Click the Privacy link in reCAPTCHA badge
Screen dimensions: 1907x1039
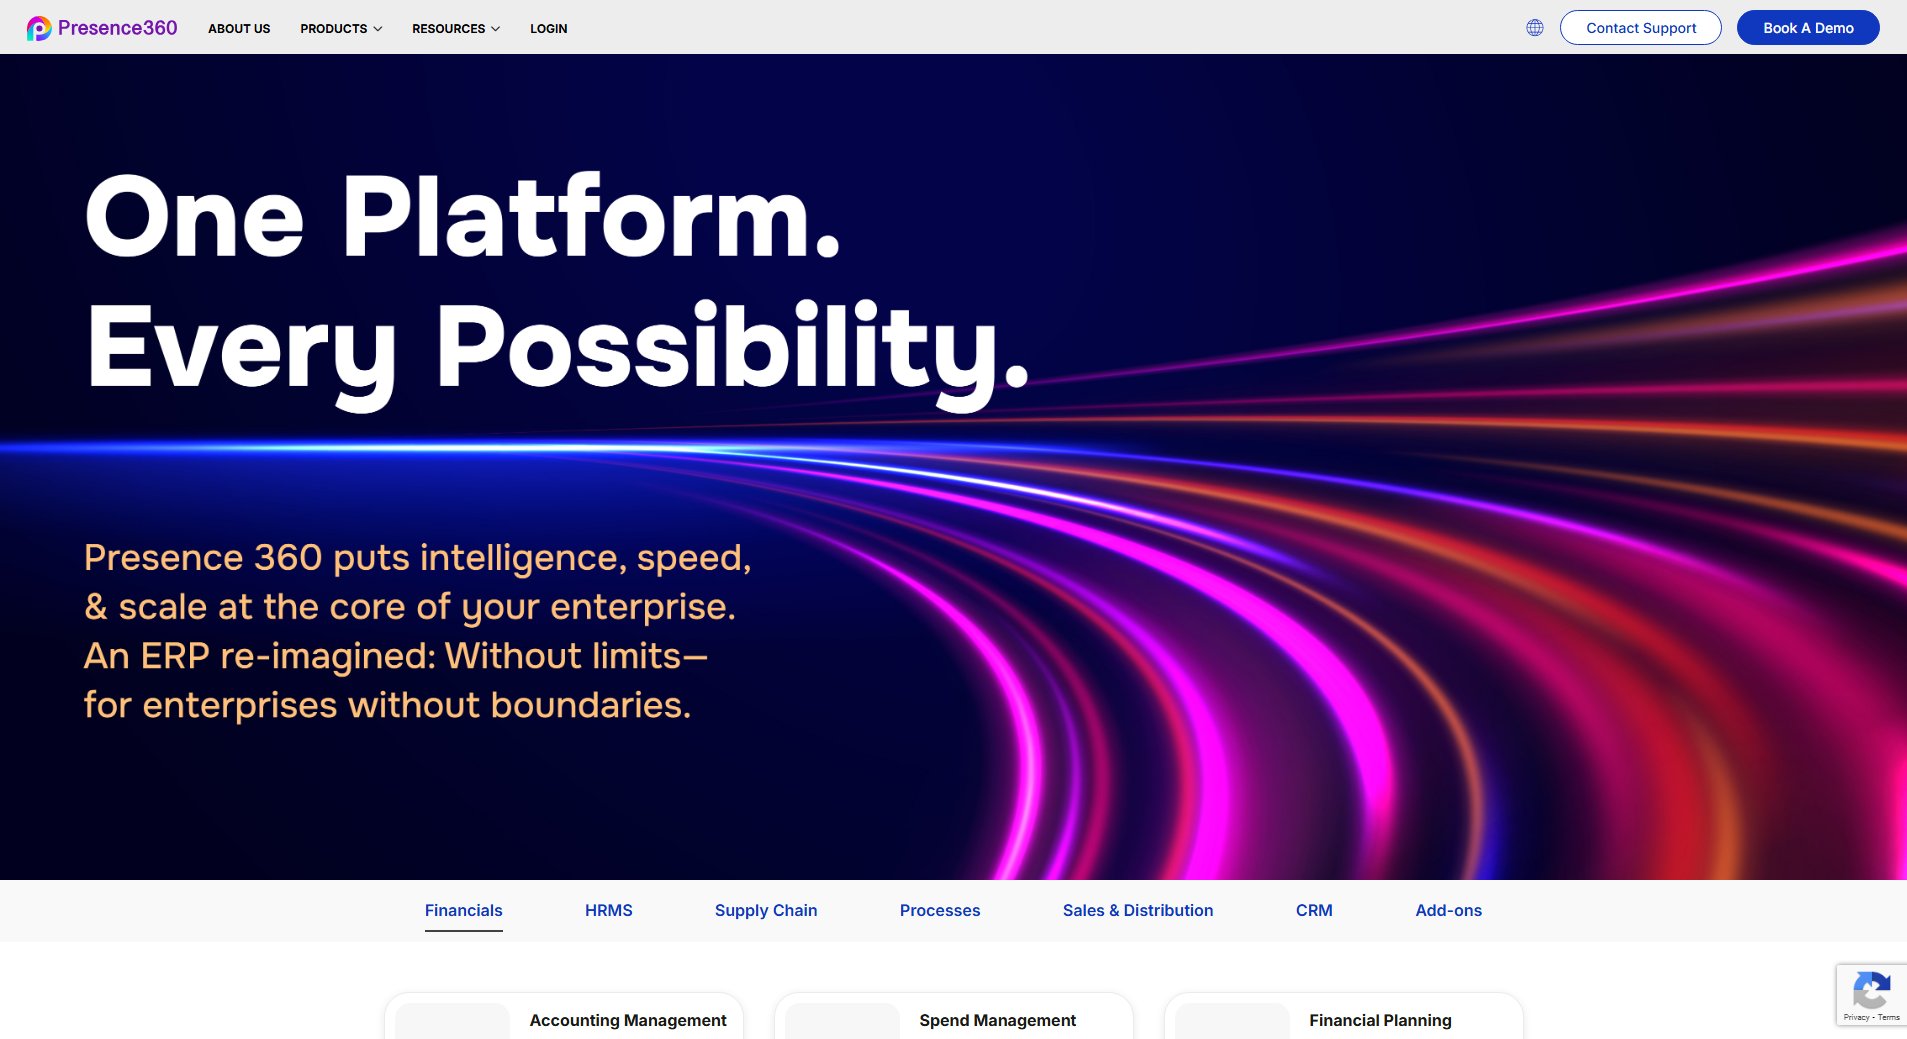tap(1856, 1017)
